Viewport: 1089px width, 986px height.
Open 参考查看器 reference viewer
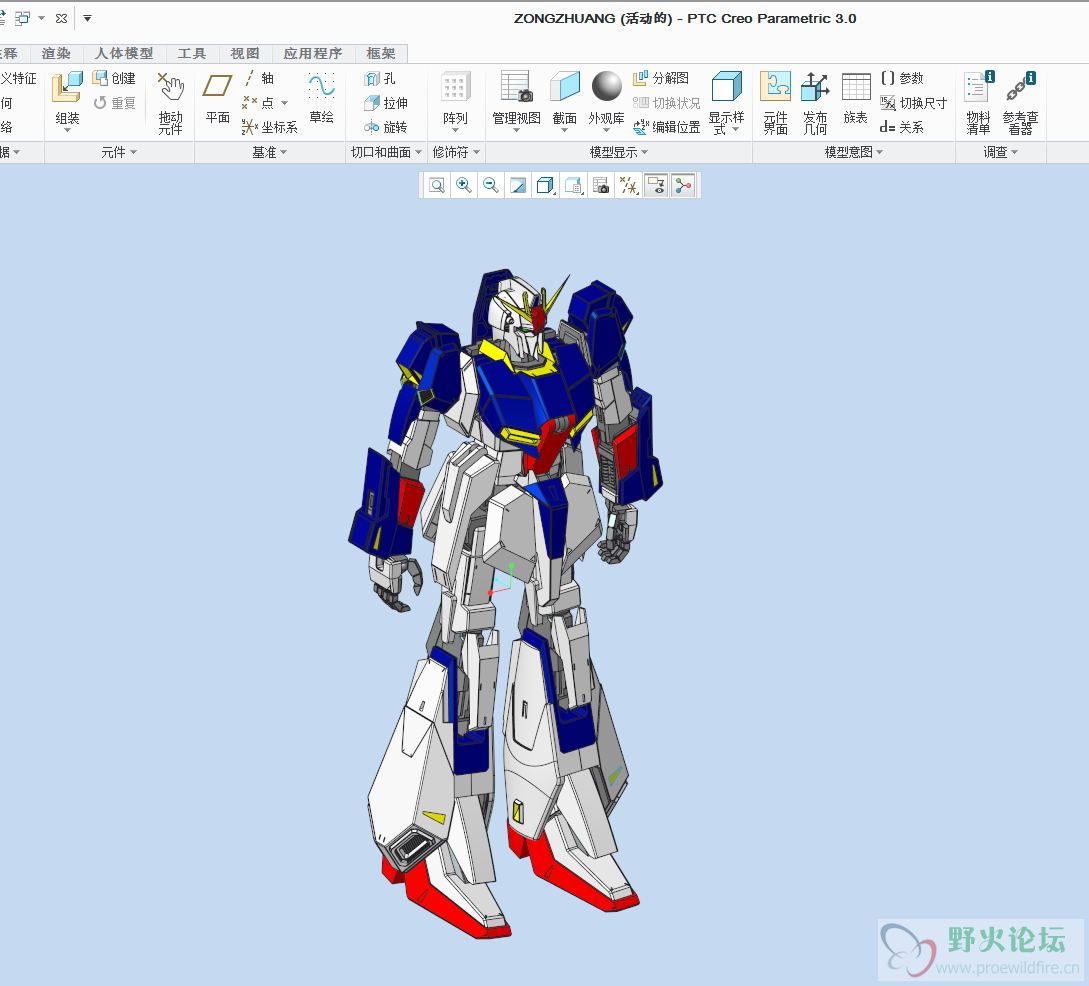pos(1020,103)
